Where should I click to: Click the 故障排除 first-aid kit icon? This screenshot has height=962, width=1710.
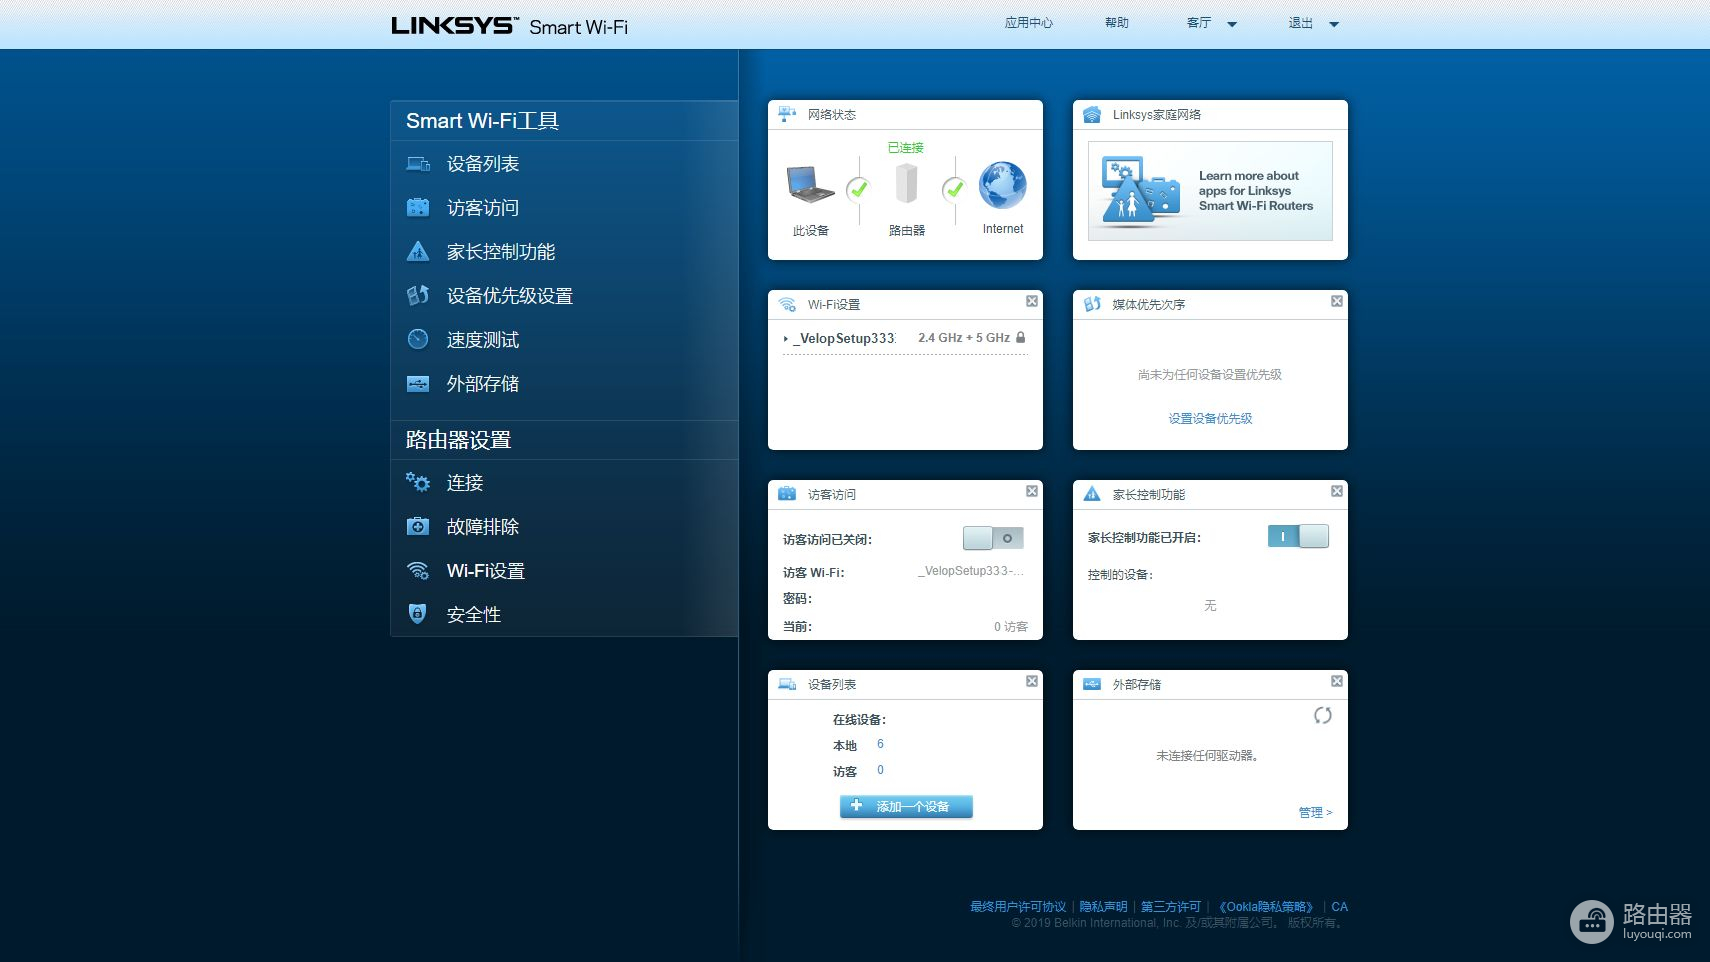click(x=418, y=527)
